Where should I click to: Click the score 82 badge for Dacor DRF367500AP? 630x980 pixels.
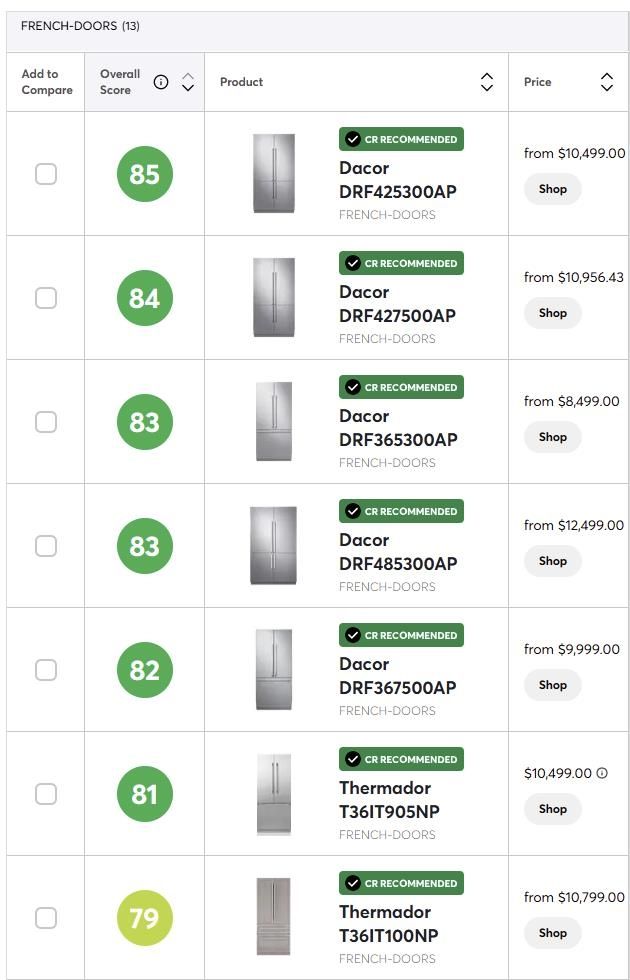(x=145, y=670)
